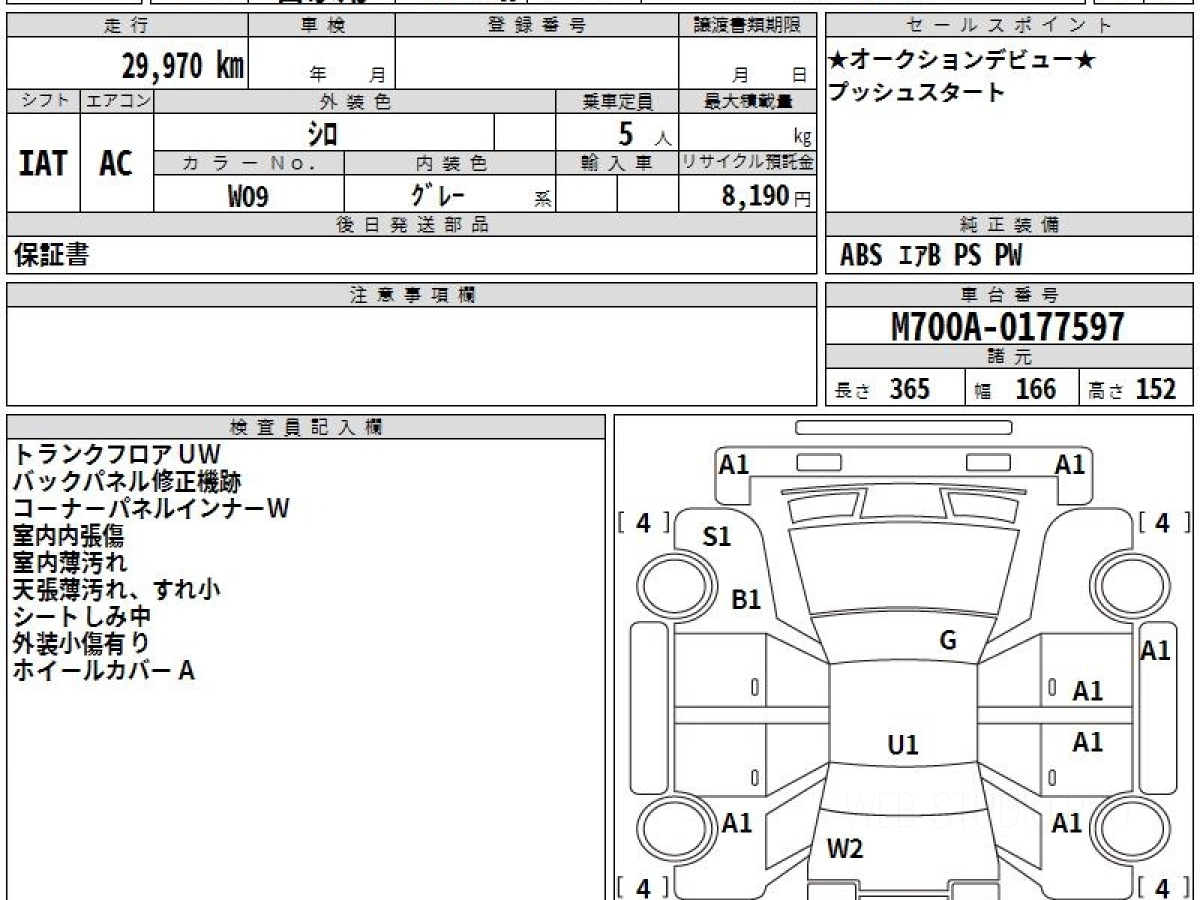Click inside the empty 注意事項欄 notes box
This screenshot has width=1200, height=900.
coord(412,356)
